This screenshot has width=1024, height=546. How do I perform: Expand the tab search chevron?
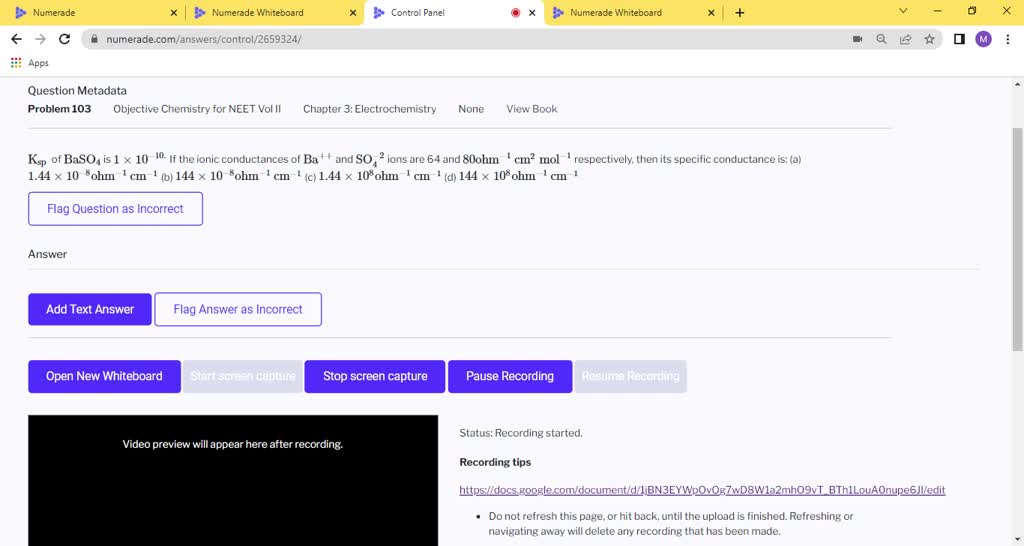pos(903,12)
